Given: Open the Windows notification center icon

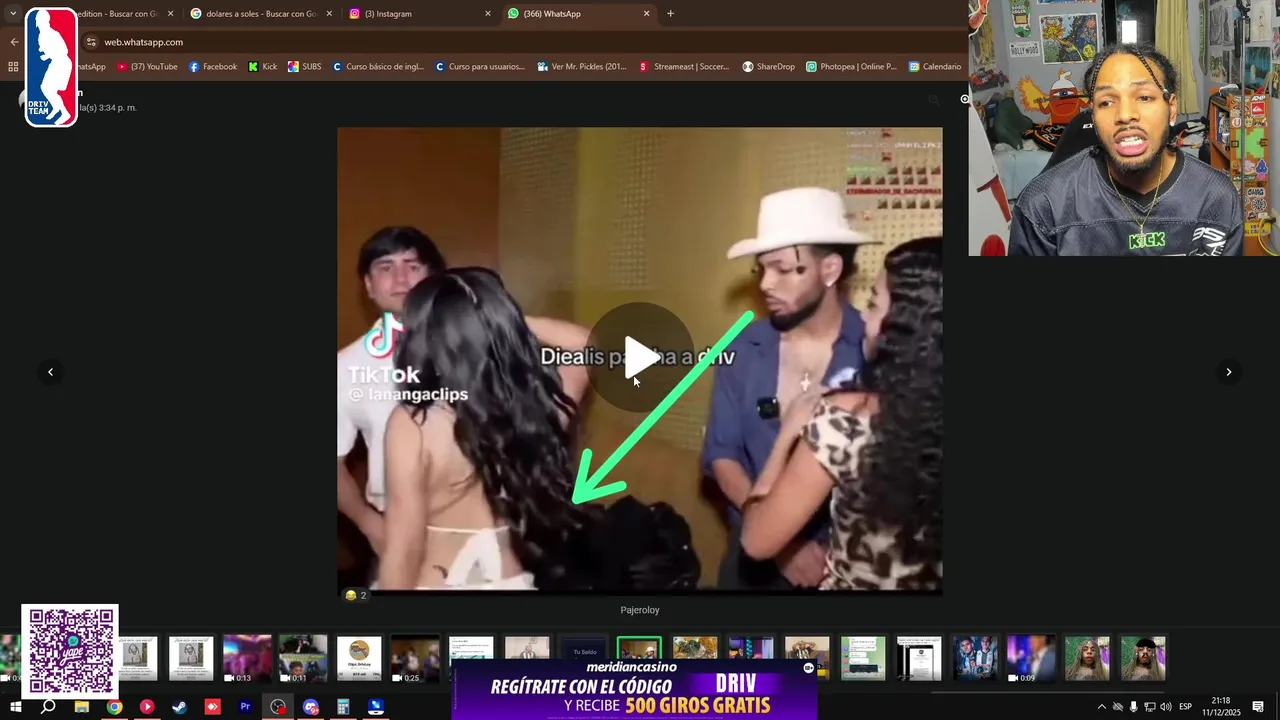Looking at the screenshot, I should click(1258, 707).
